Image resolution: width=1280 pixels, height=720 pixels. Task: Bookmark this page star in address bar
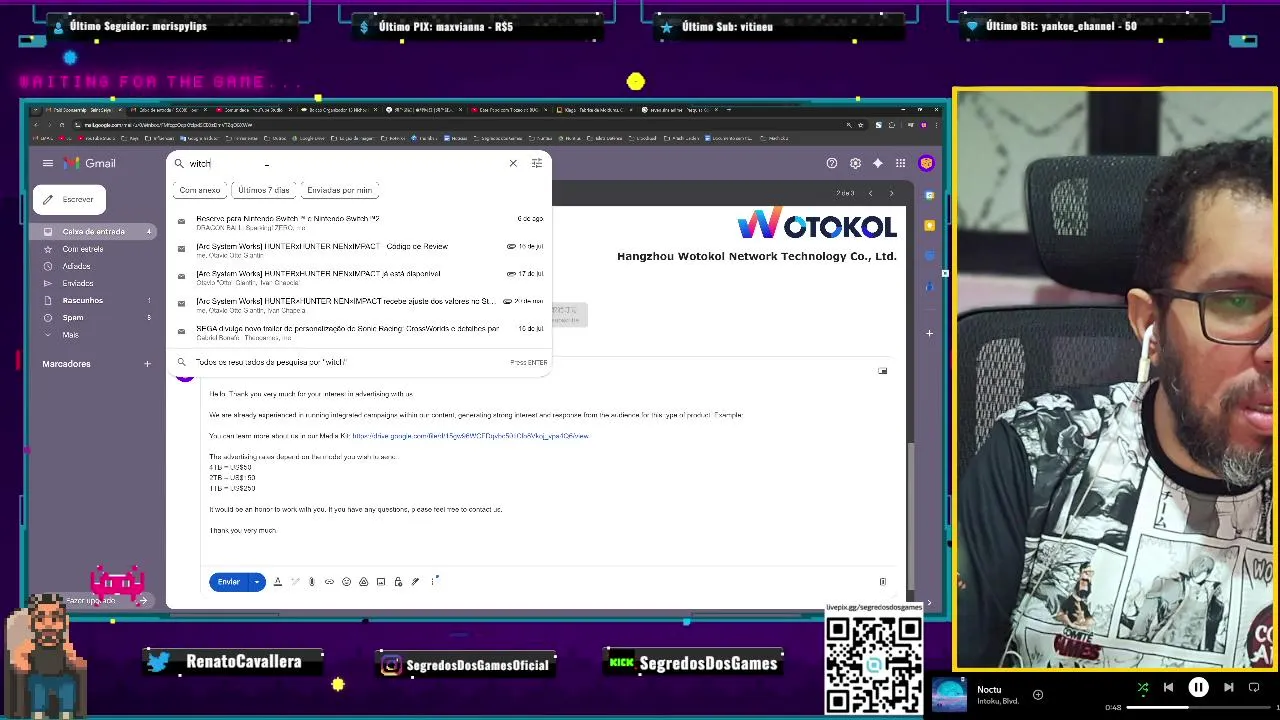click(x=863, y=125)
